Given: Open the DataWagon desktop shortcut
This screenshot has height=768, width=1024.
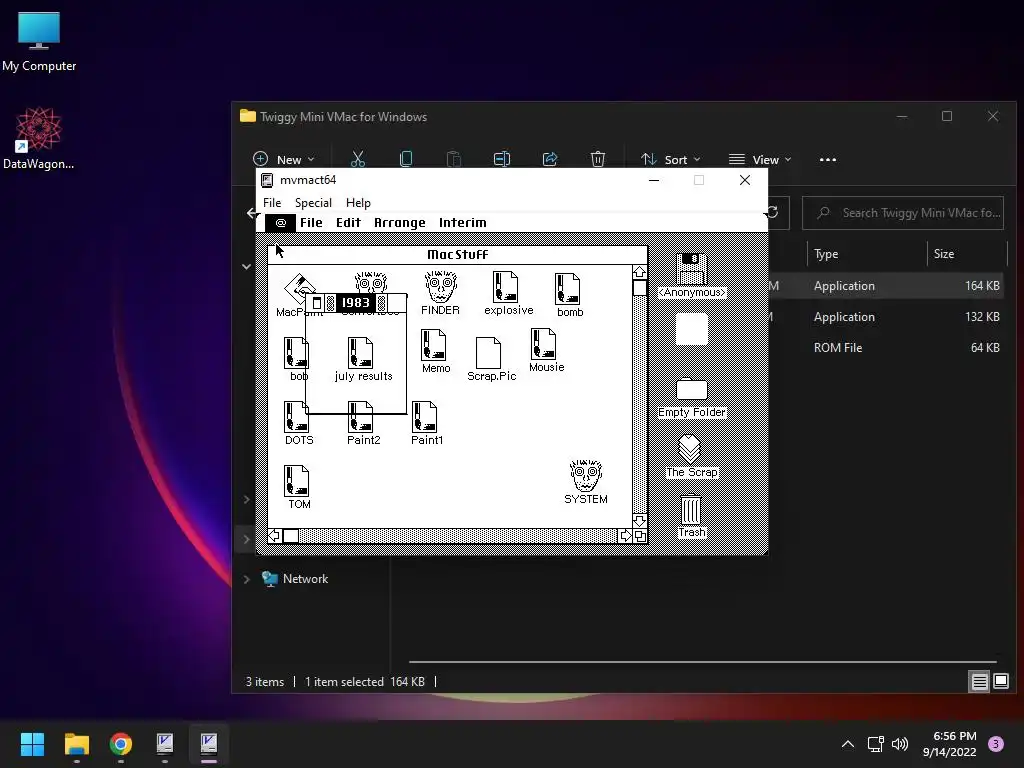Looking at the screenshot, I should pos(39,138).
